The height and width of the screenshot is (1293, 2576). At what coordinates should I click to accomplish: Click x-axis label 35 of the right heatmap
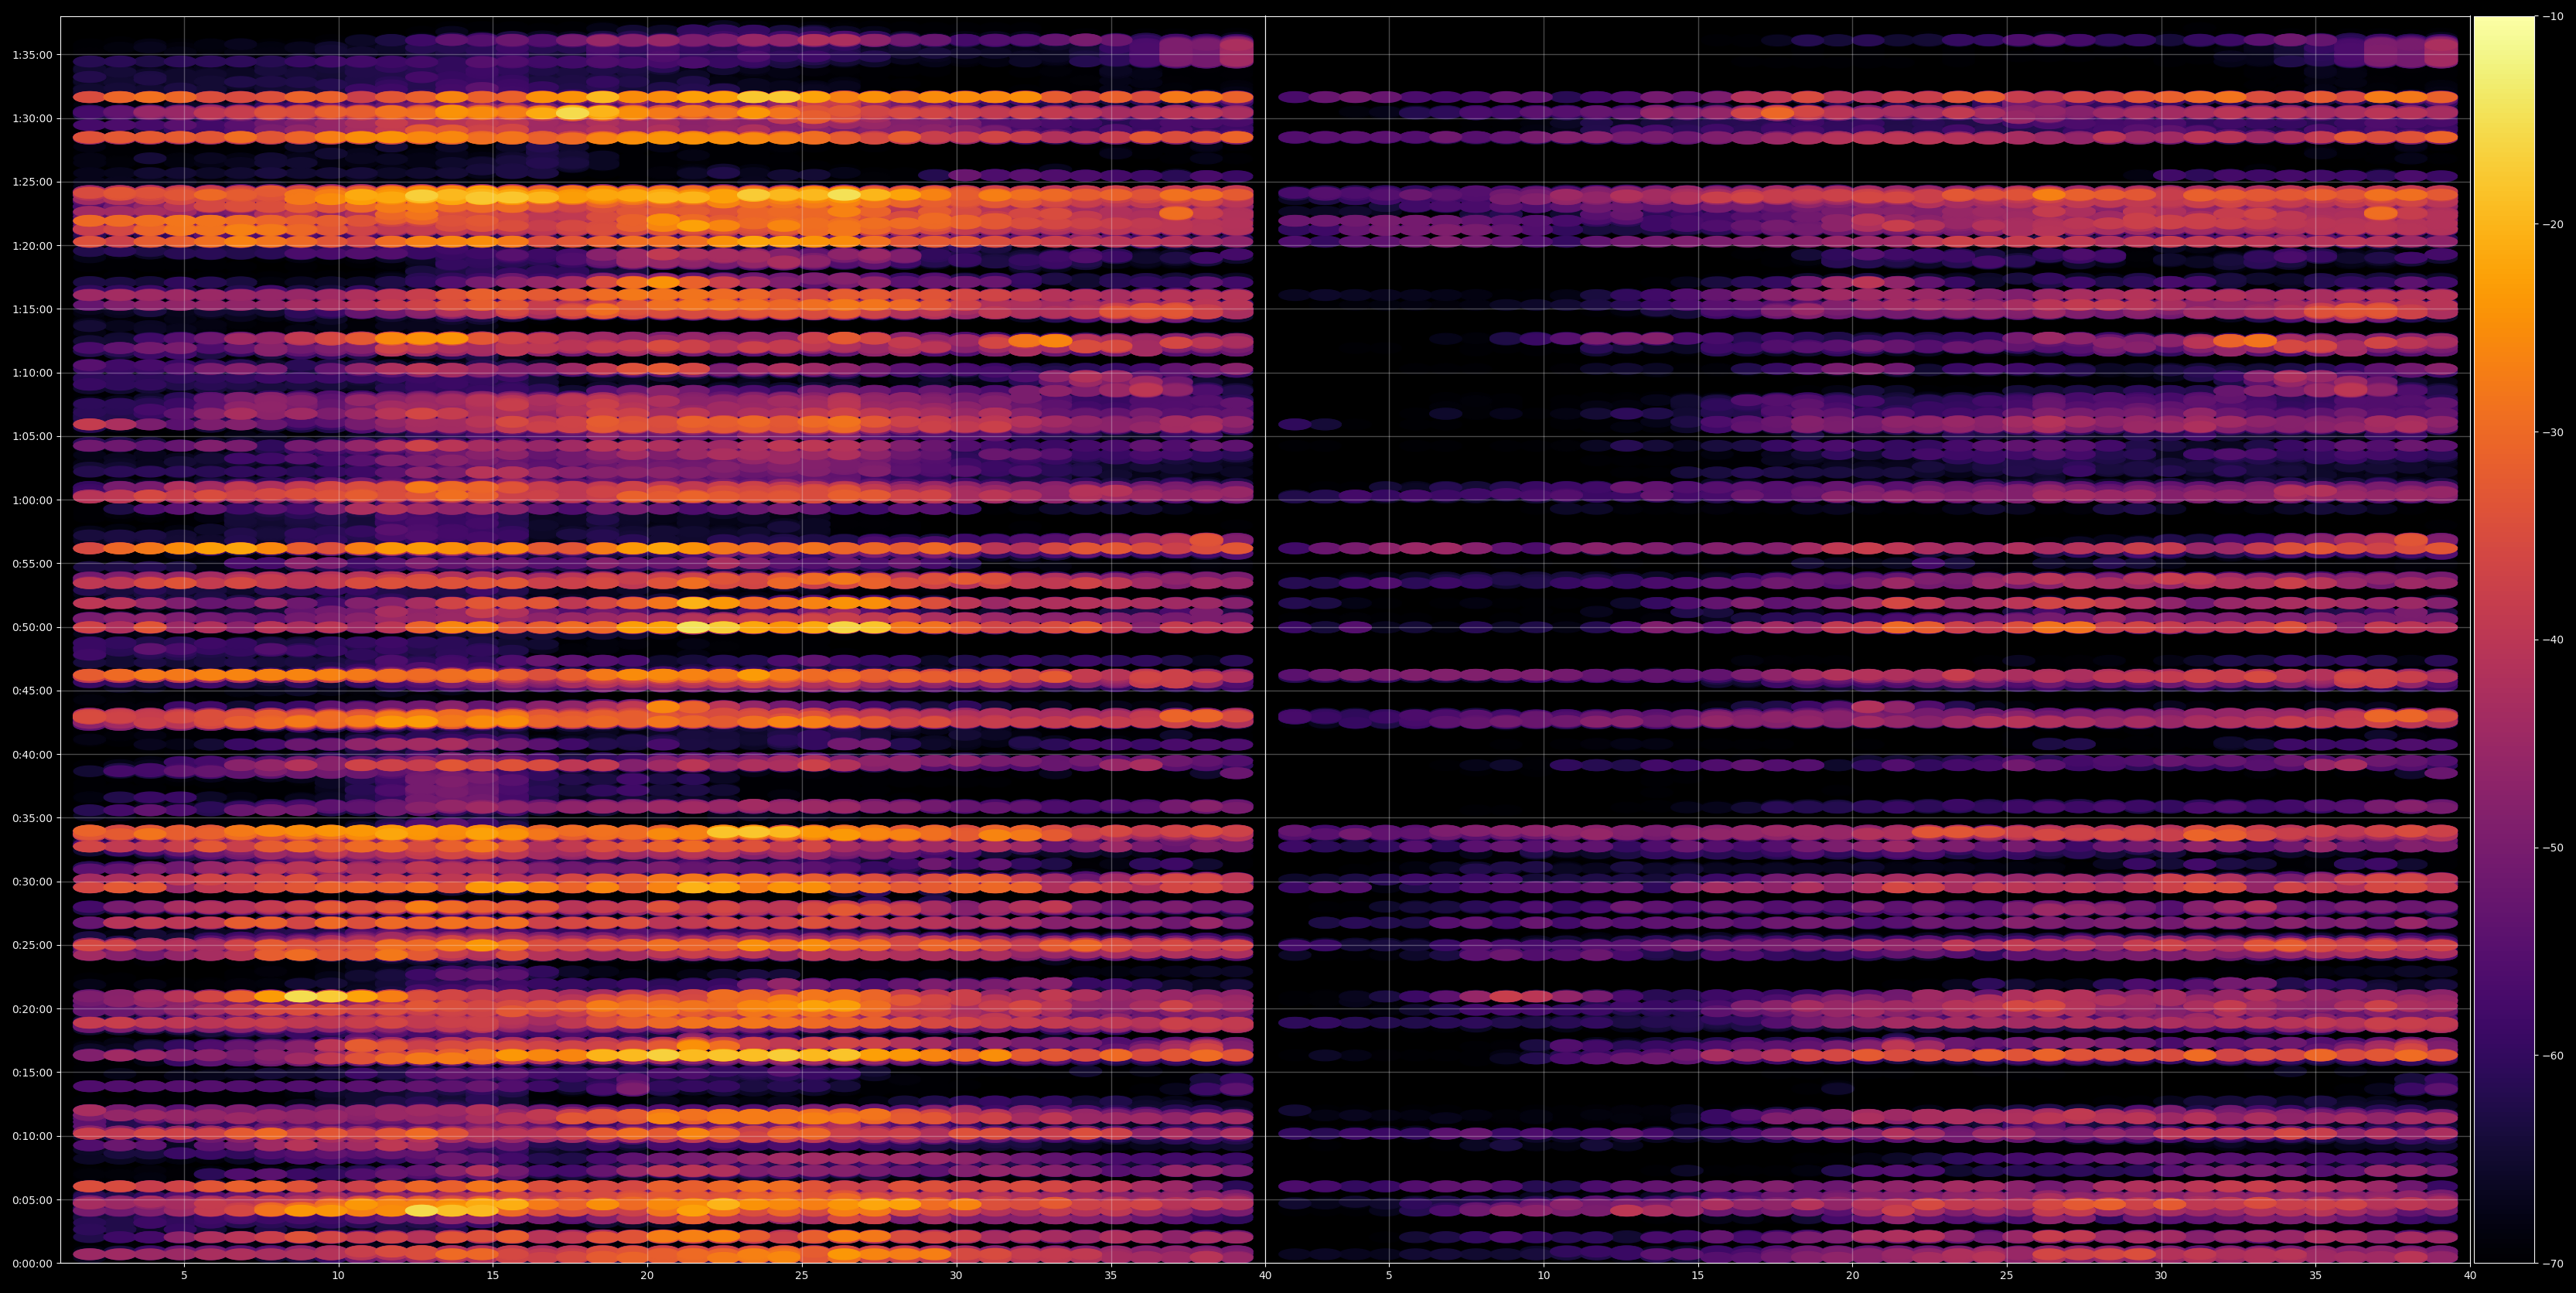tap(2316, 1276)
